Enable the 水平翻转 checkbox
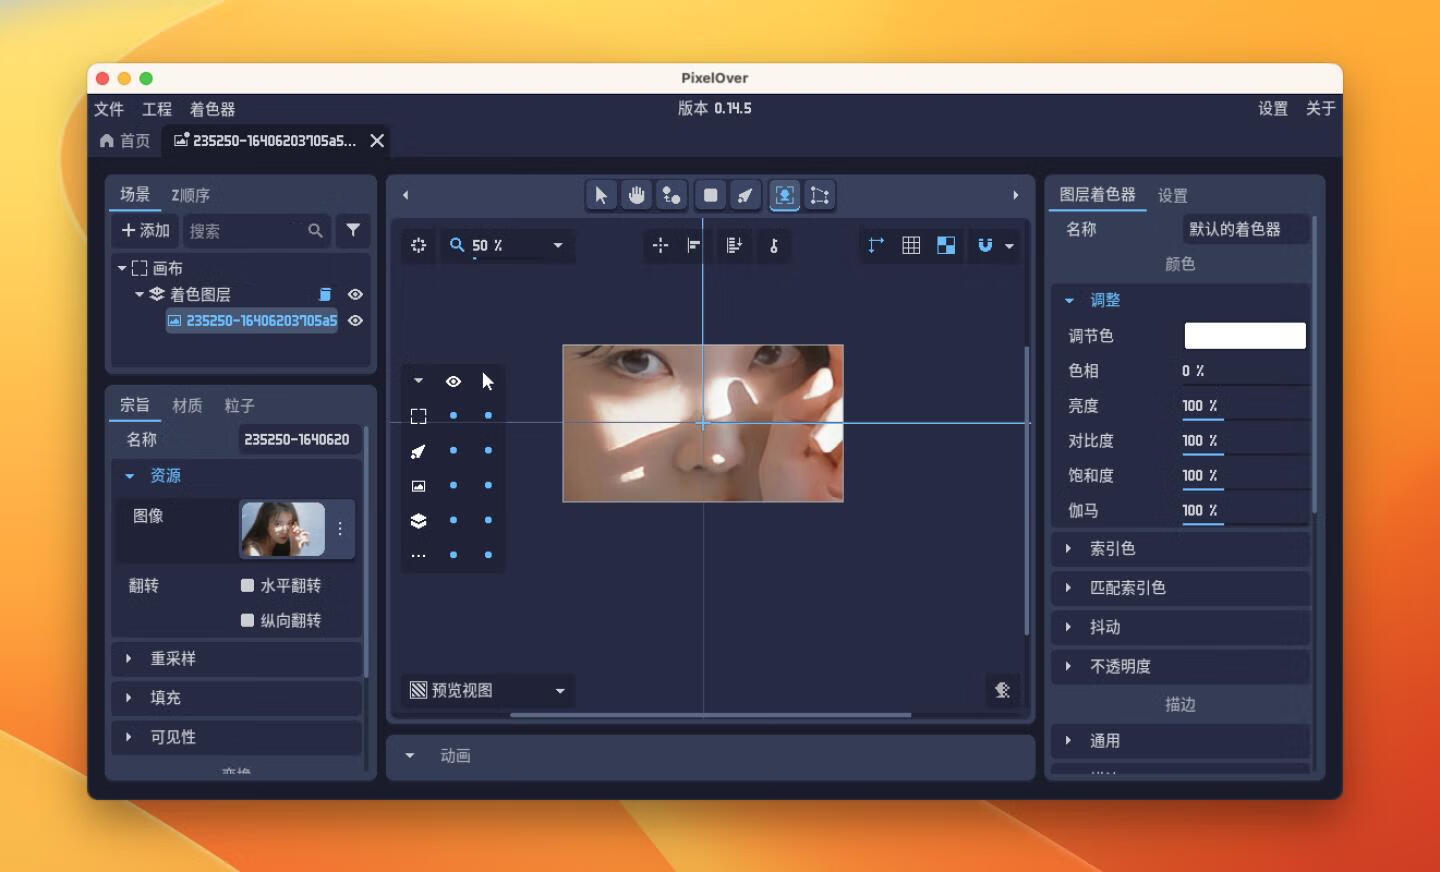This screenshot has height=872, width=1440. click(247, 585)
